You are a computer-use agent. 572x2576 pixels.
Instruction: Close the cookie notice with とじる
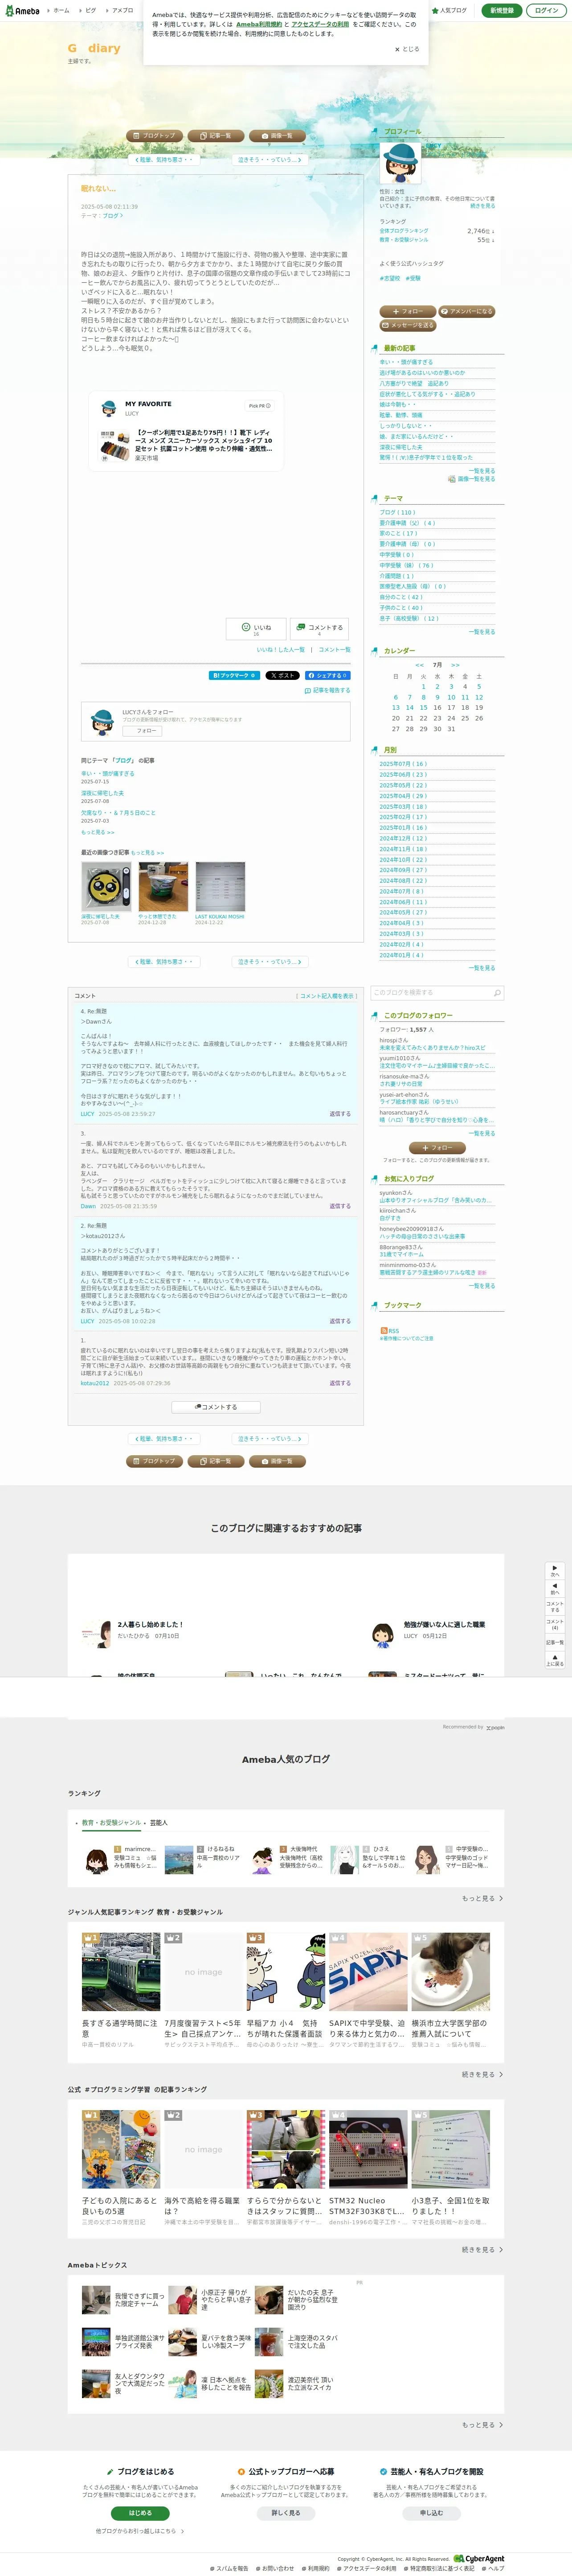(407, 49)
